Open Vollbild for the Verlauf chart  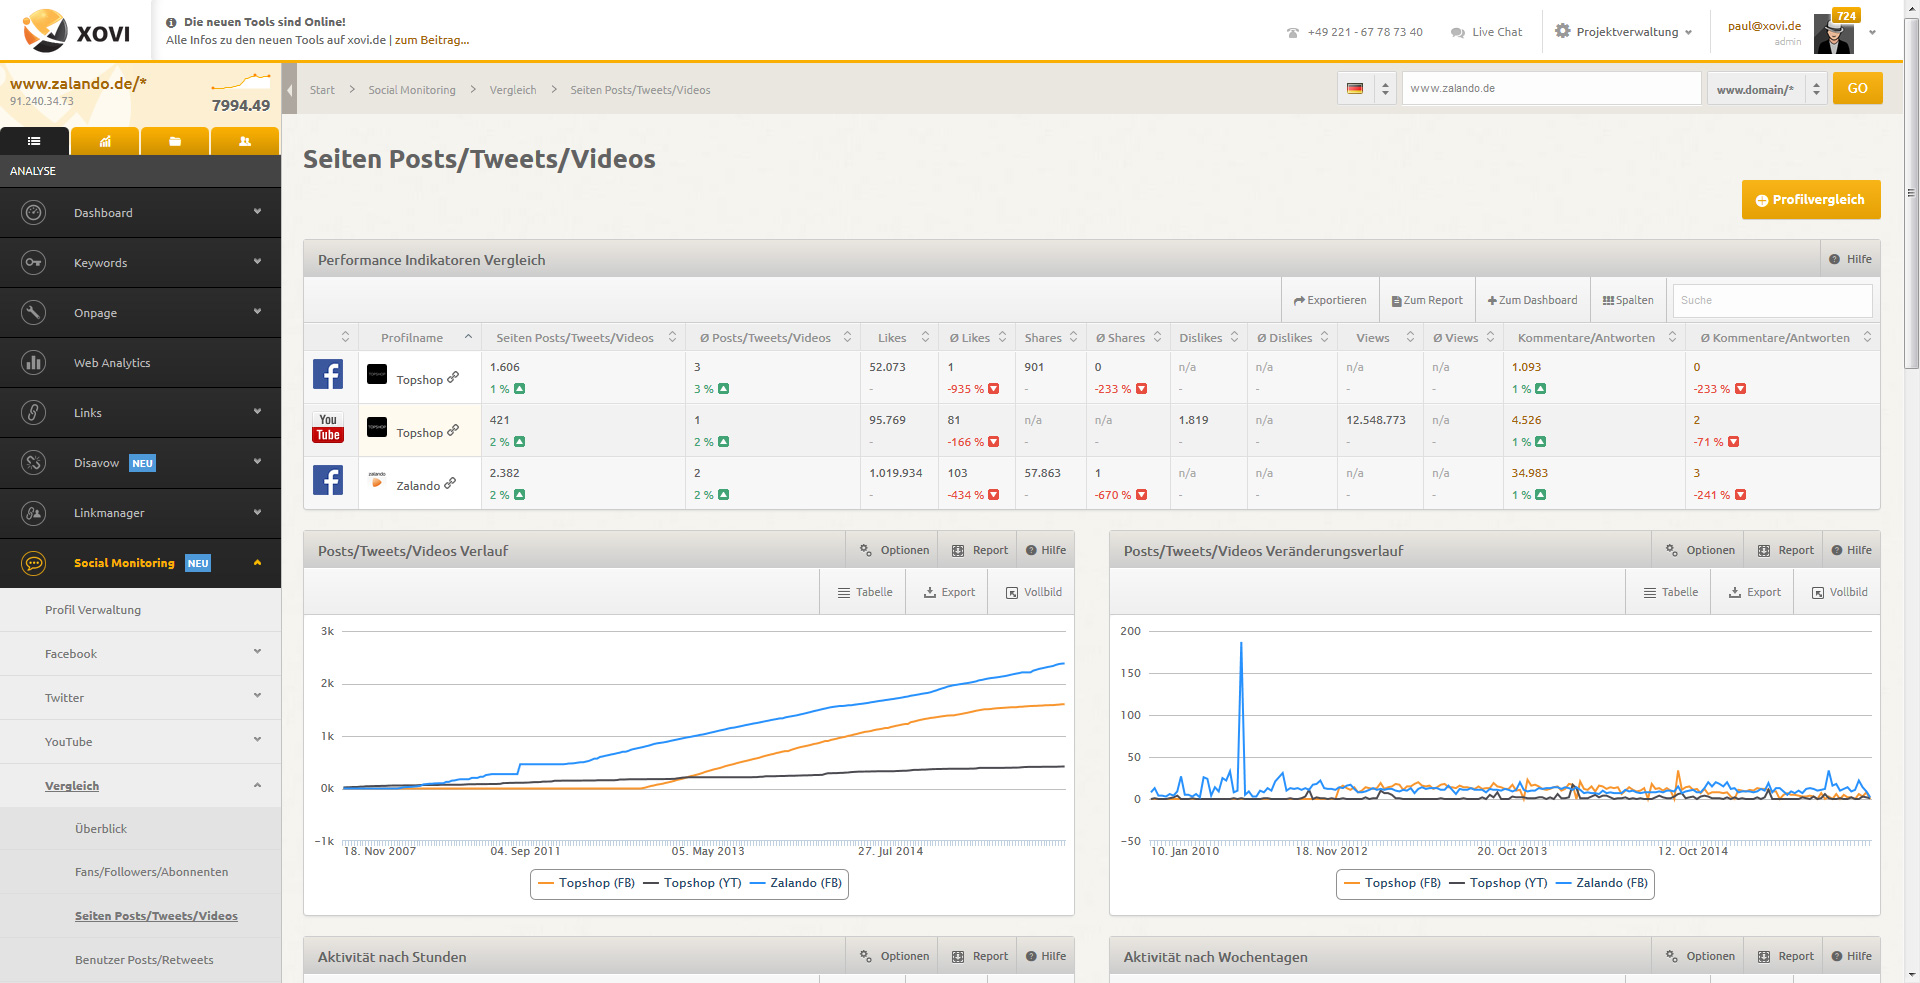tap(1033, 592)
